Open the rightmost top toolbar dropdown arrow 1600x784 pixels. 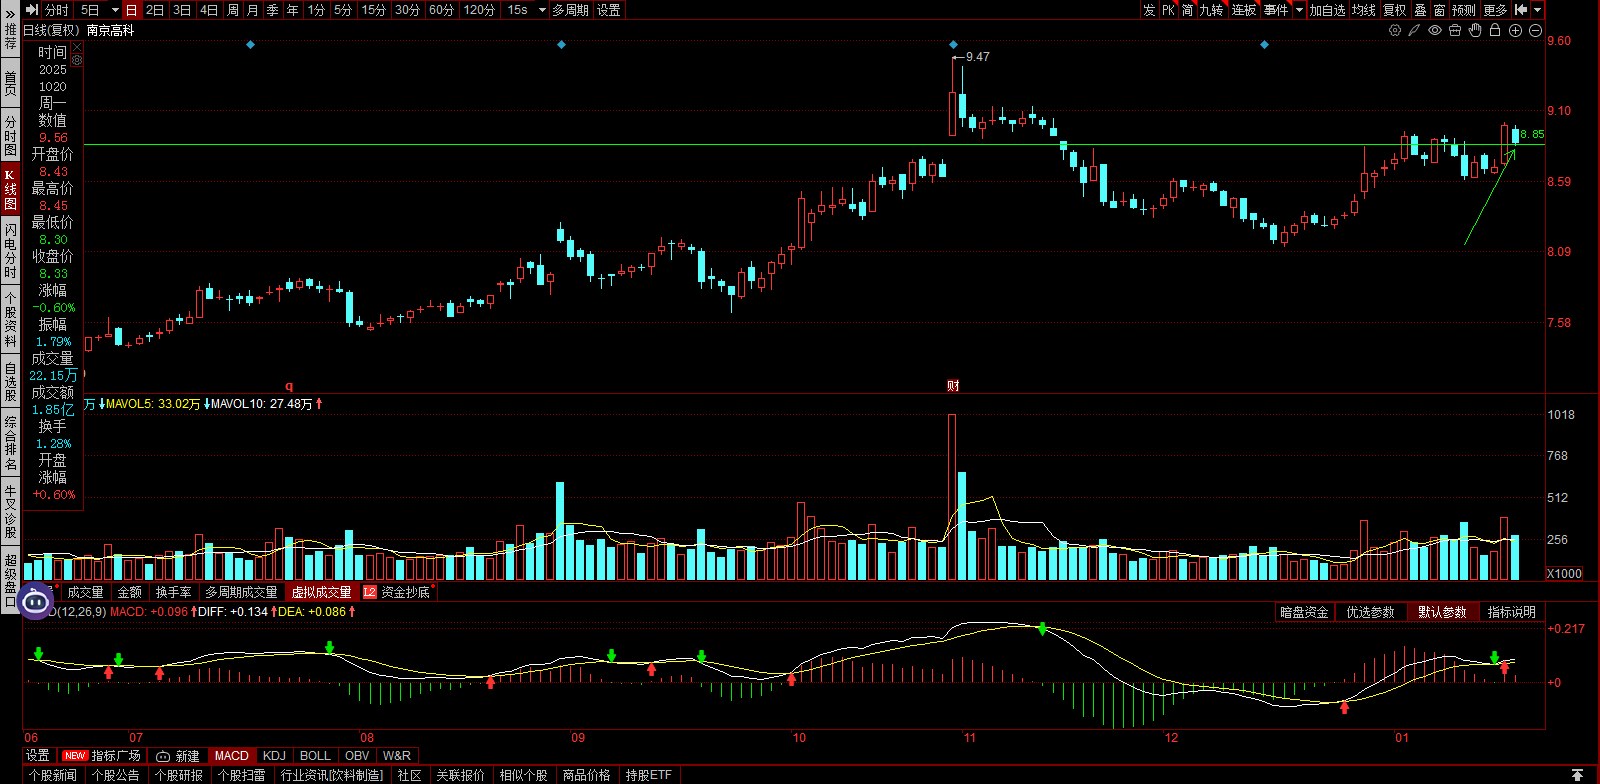(1537, 10)
